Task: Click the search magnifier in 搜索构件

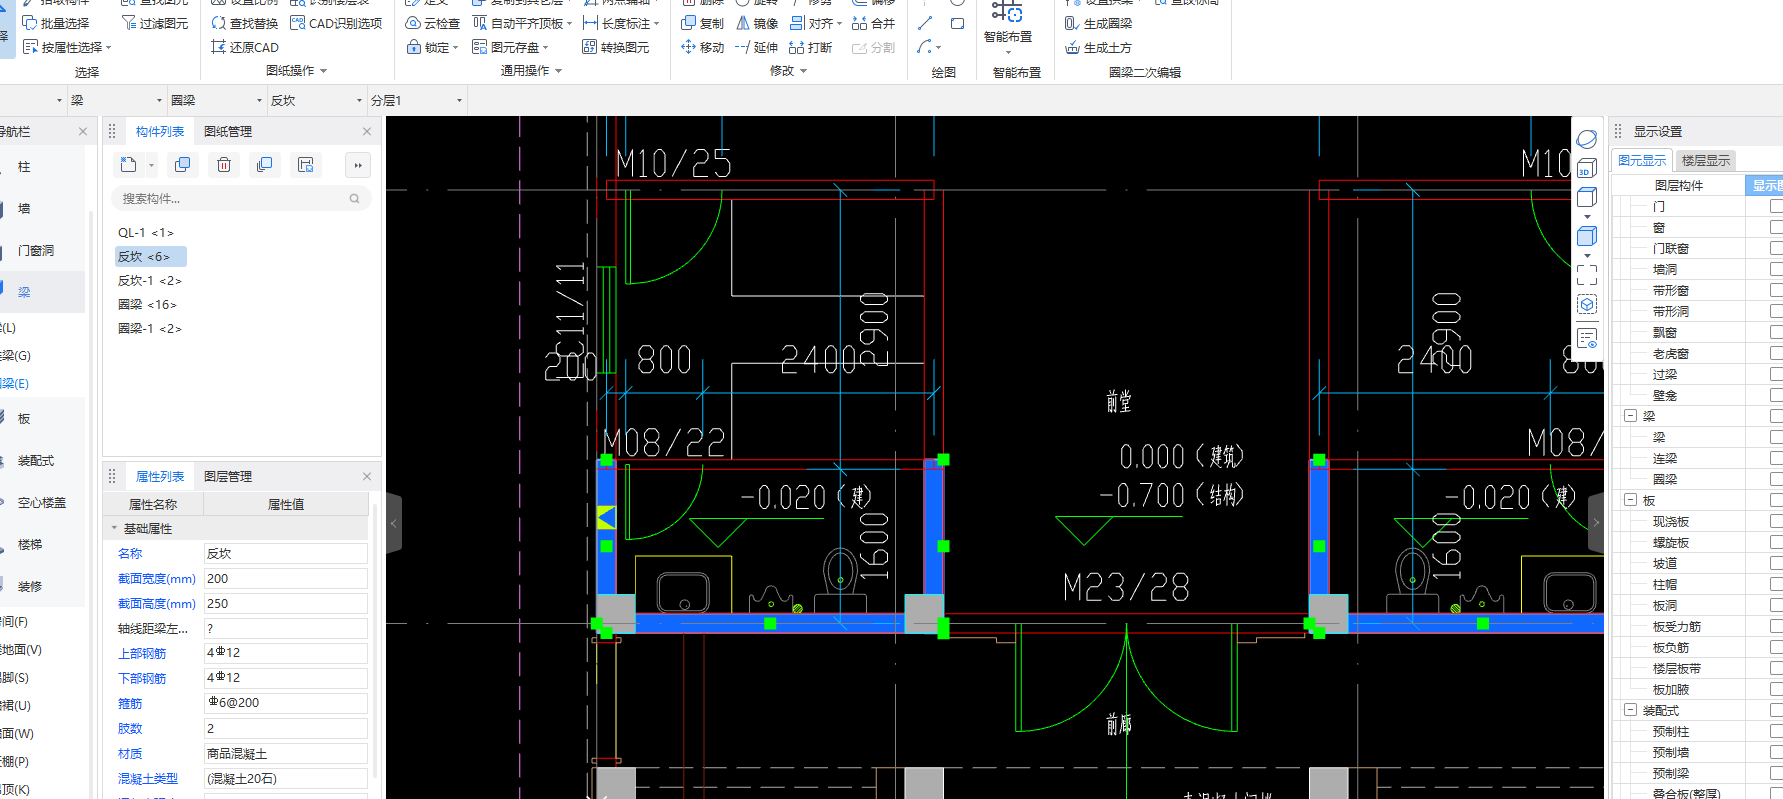Action: coord(354,199)
